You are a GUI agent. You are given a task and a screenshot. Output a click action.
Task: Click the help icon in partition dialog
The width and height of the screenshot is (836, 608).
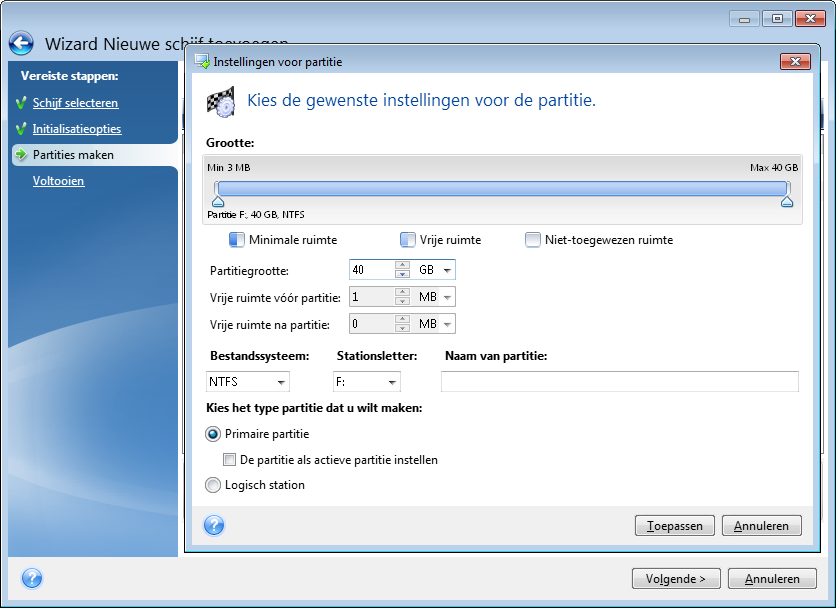coord(214,525)
